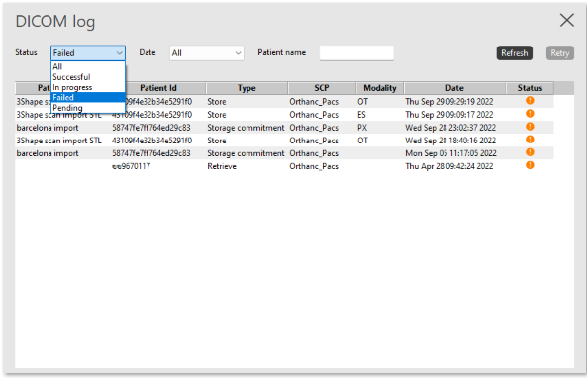Focus the Patient name input field
Image resolution: width=587 pixels, height=378 pixels.
[x=356, y=53]
